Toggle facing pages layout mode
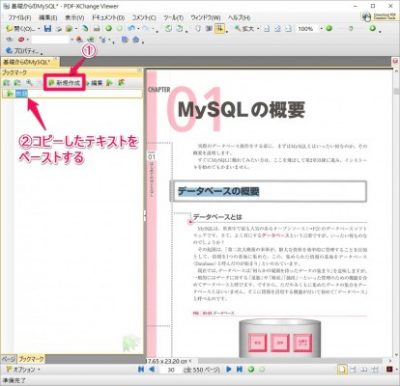 click(x=364, y=369)
